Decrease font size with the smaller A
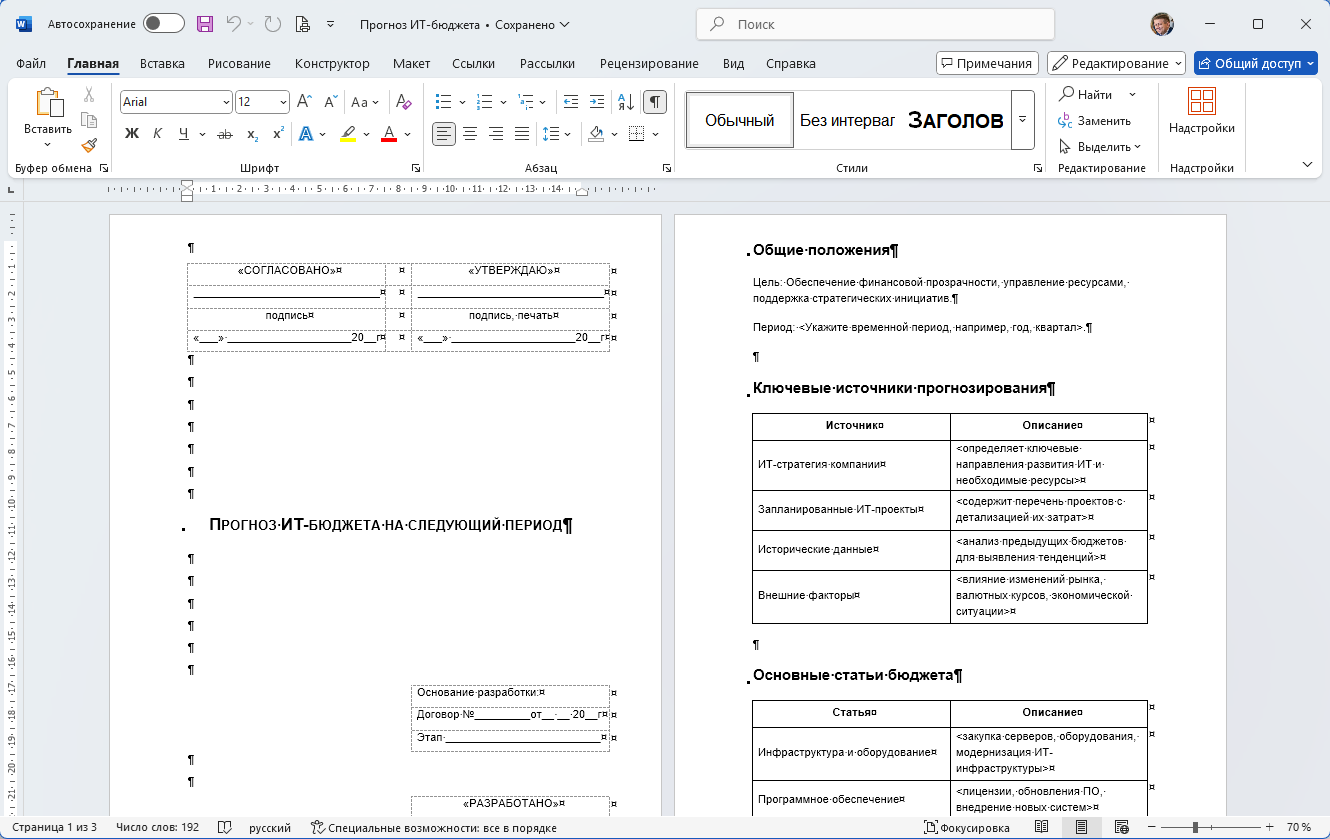This screenshot has width=1330, height=839. click(x=332, y=101)
